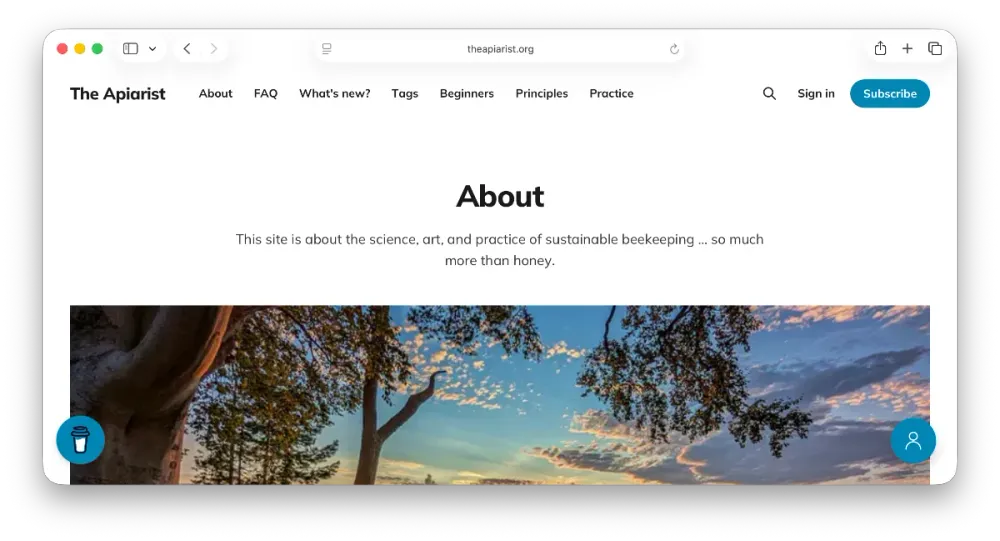The width and height of the screenshot is (1000, 541).
Task: Click the Safari share icon
Action: coord(880,48)
